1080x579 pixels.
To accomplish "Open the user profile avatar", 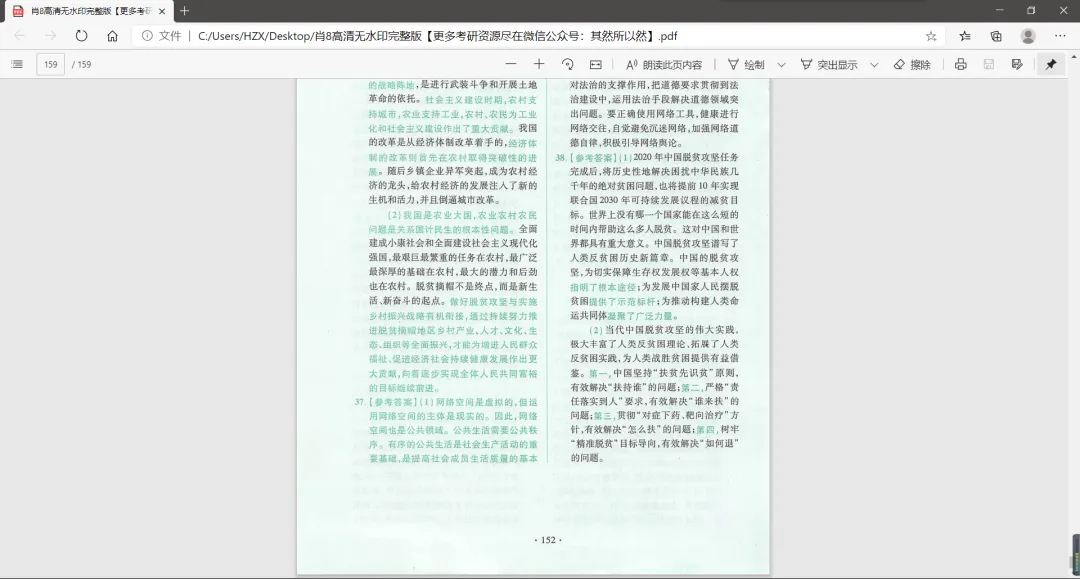I will 1028,36.
